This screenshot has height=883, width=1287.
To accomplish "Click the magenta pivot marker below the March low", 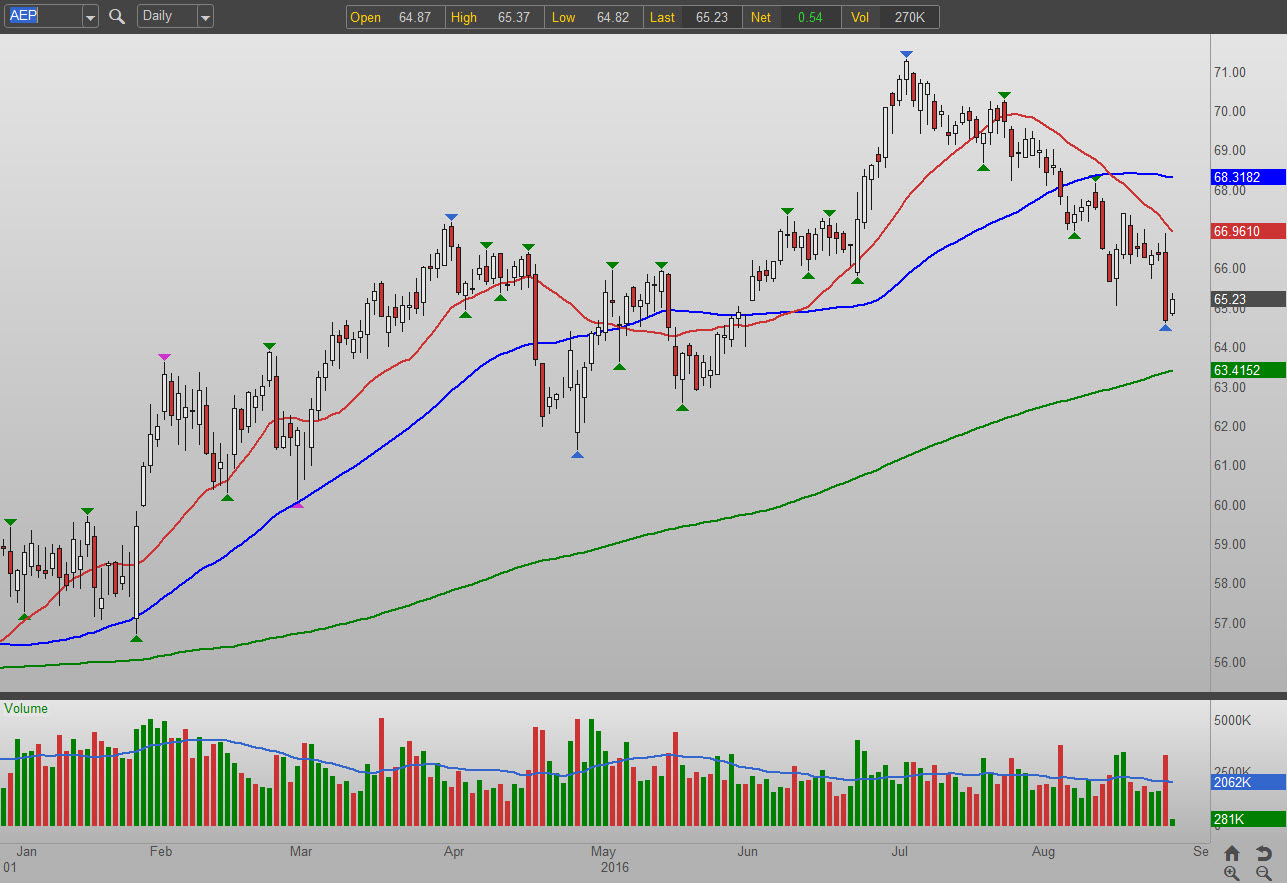I will click(x=297, y=505).
